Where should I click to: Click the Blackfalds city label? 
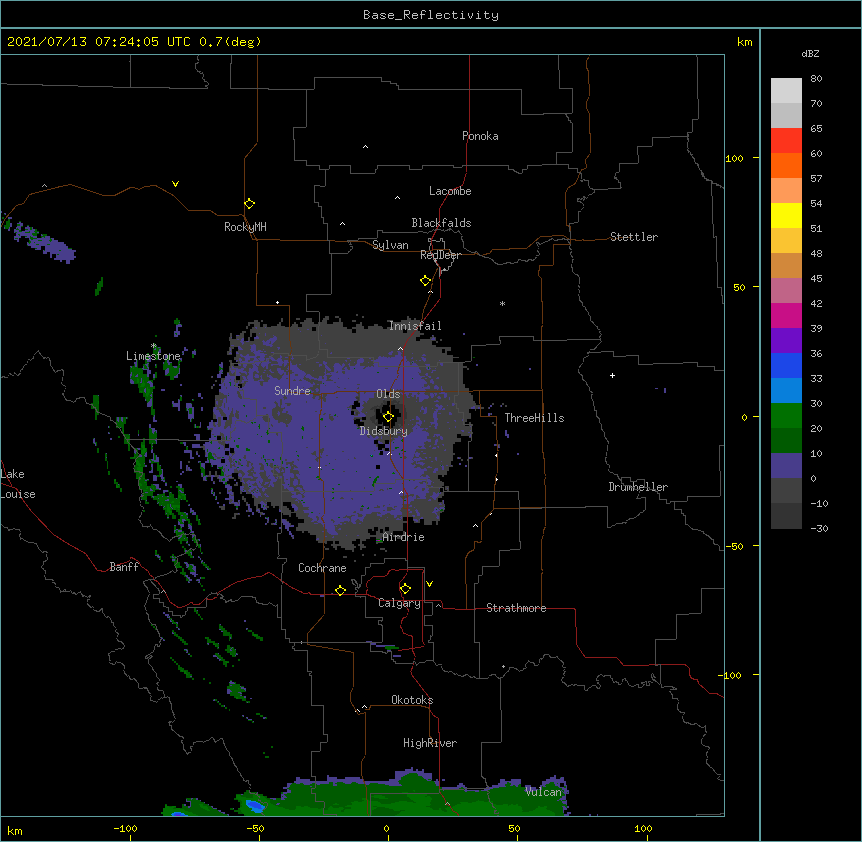point(441,223)
